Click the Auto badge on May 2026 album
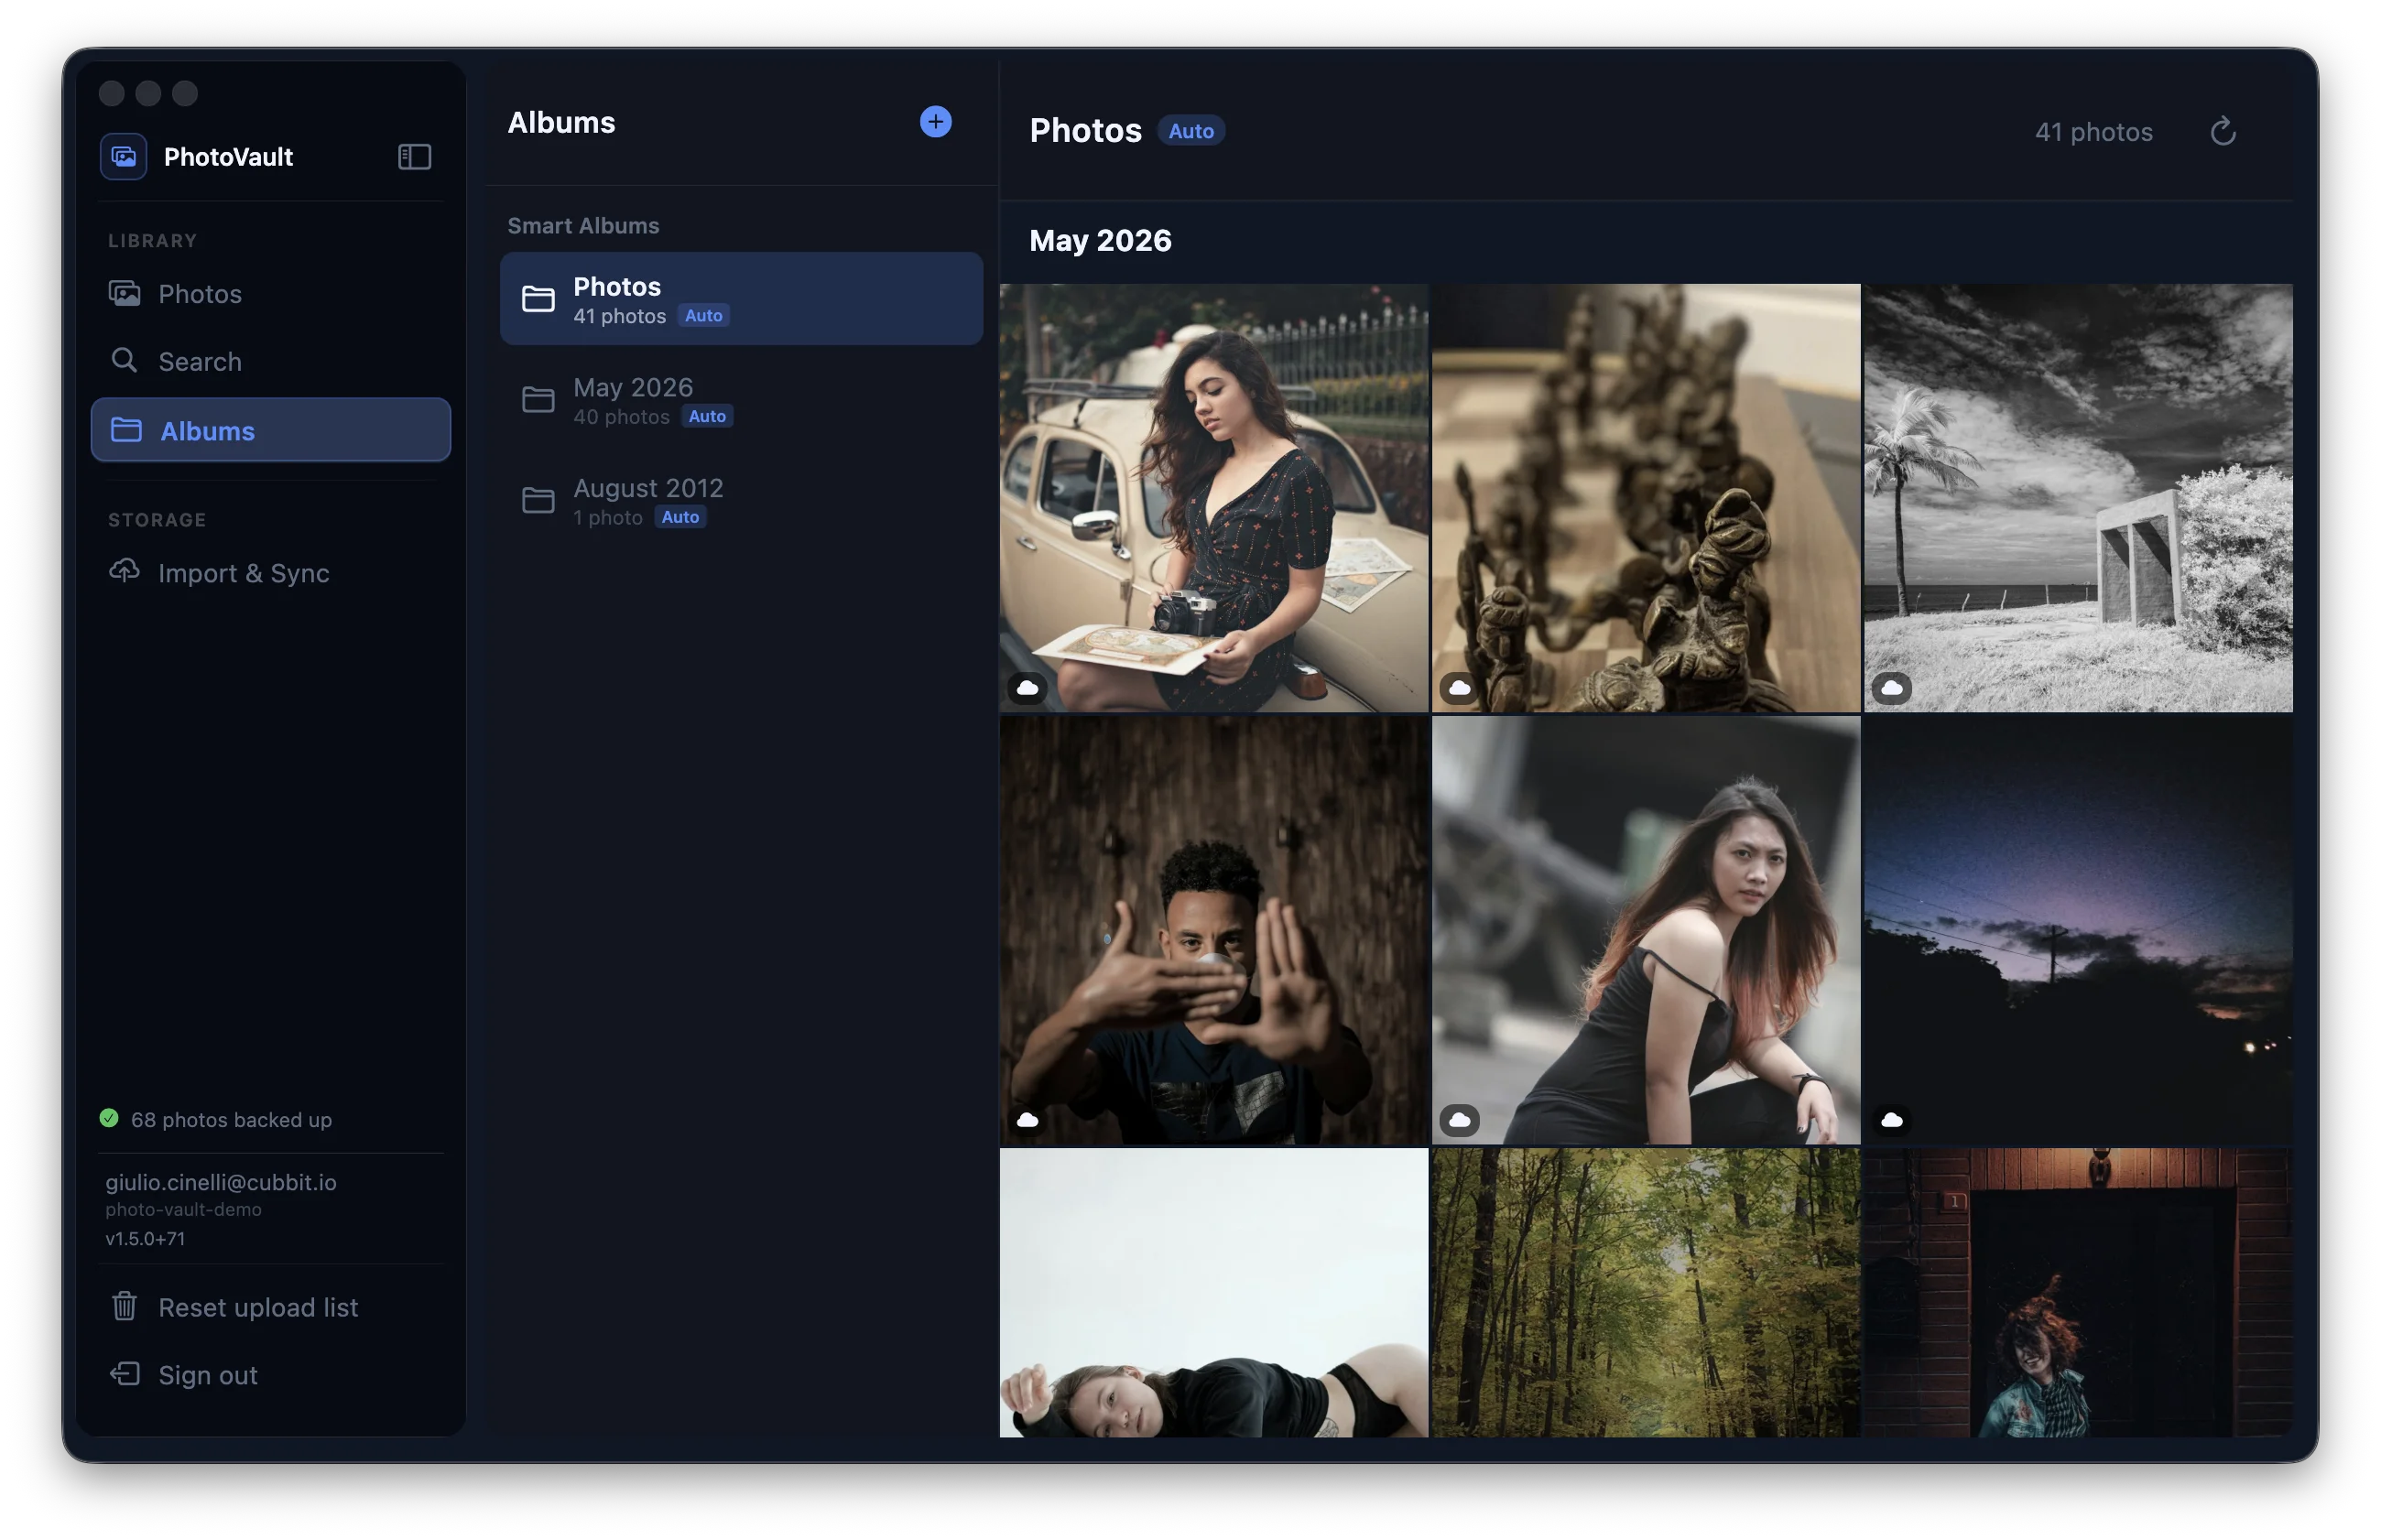This screenshot has height=1540, width=2381. click(x=707, y=416)
